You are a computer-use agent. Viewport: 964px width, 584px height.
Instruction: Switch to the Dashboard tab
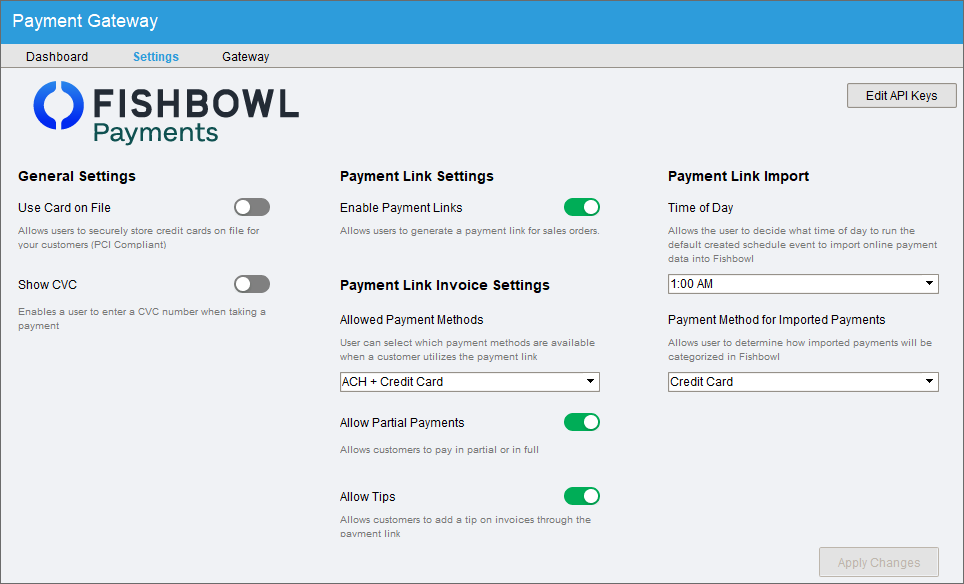[57, 57]
